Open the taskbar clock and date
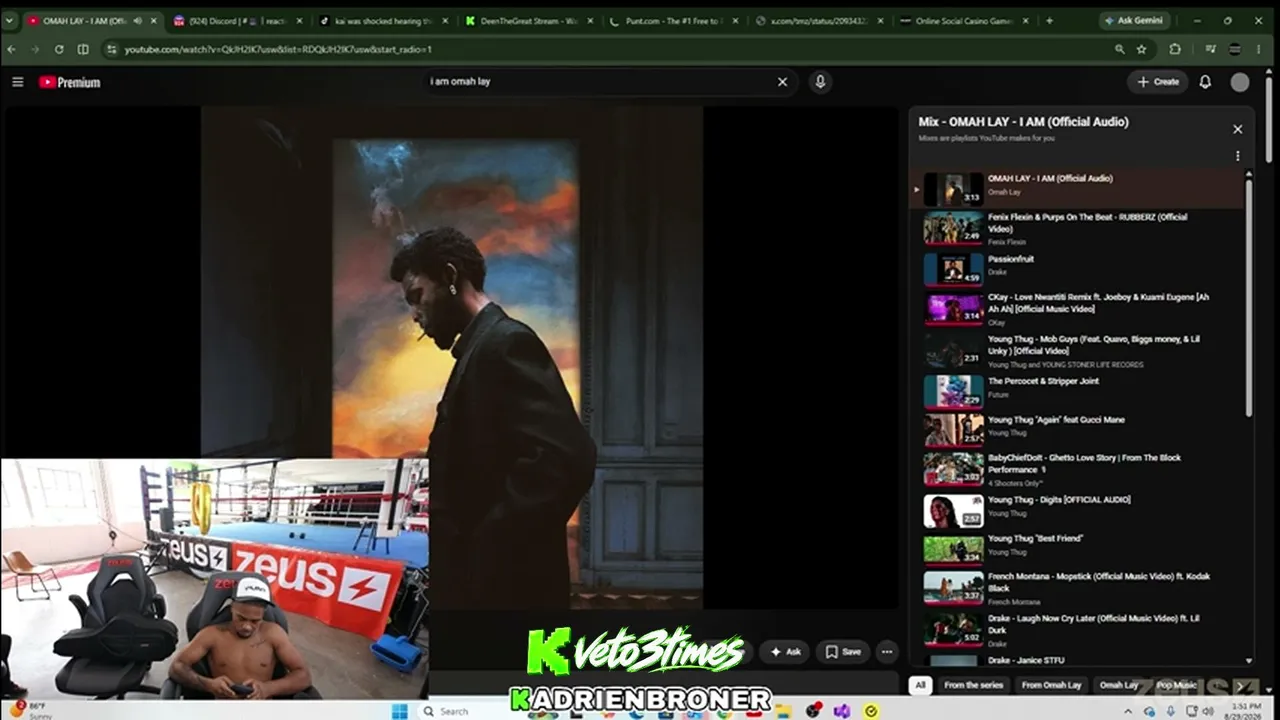Image resolution: width=1280 pixels, height=720 pixels. [x=1246, y=711]
